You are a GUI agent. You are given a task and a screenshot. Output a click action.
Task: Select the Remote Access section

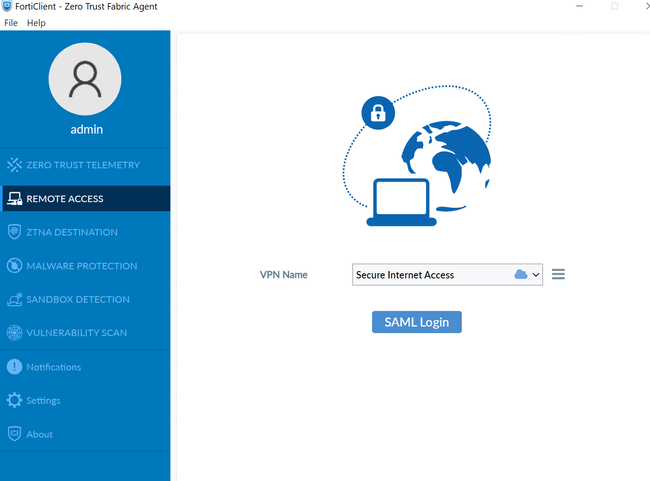click(x=85, y=199)
